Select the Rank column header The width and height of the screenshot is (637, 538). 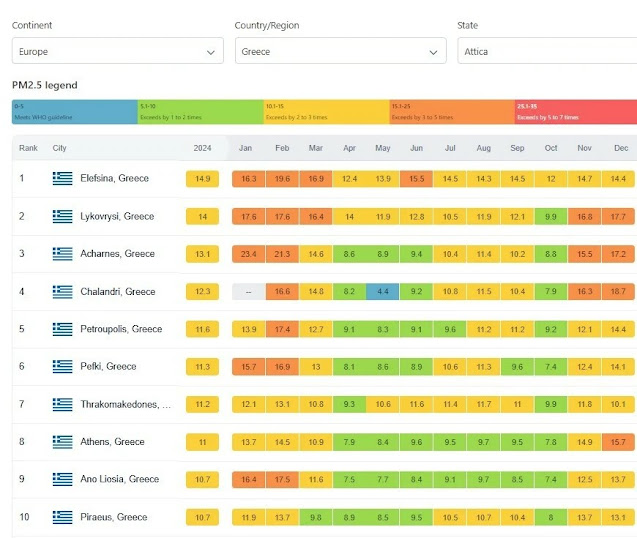[28, 148]
